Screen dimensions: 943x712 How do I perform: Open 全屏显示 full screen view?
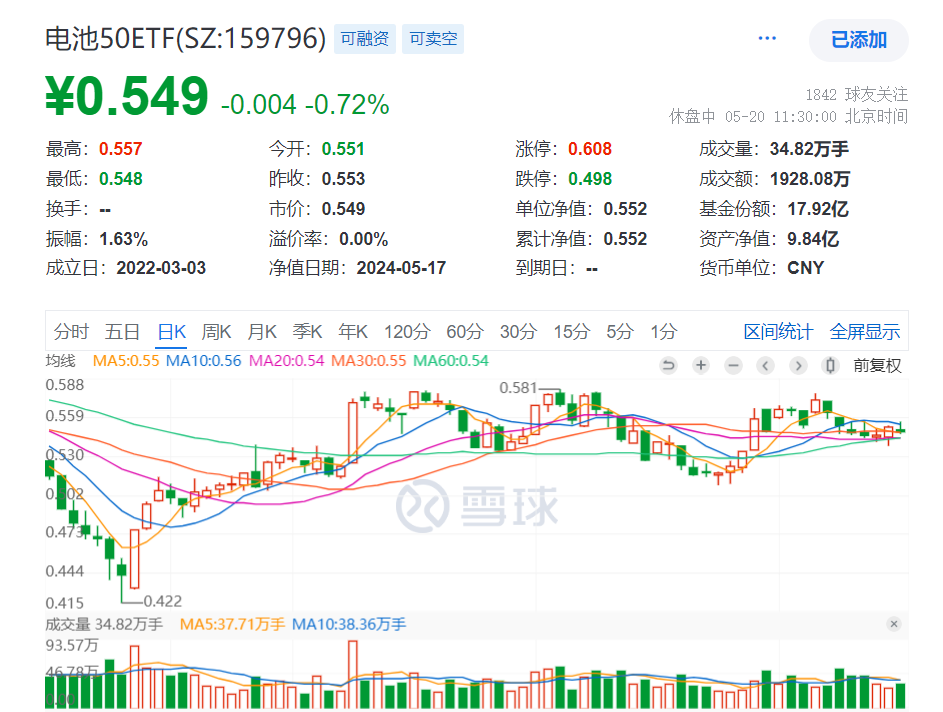(x=865, y=331)
